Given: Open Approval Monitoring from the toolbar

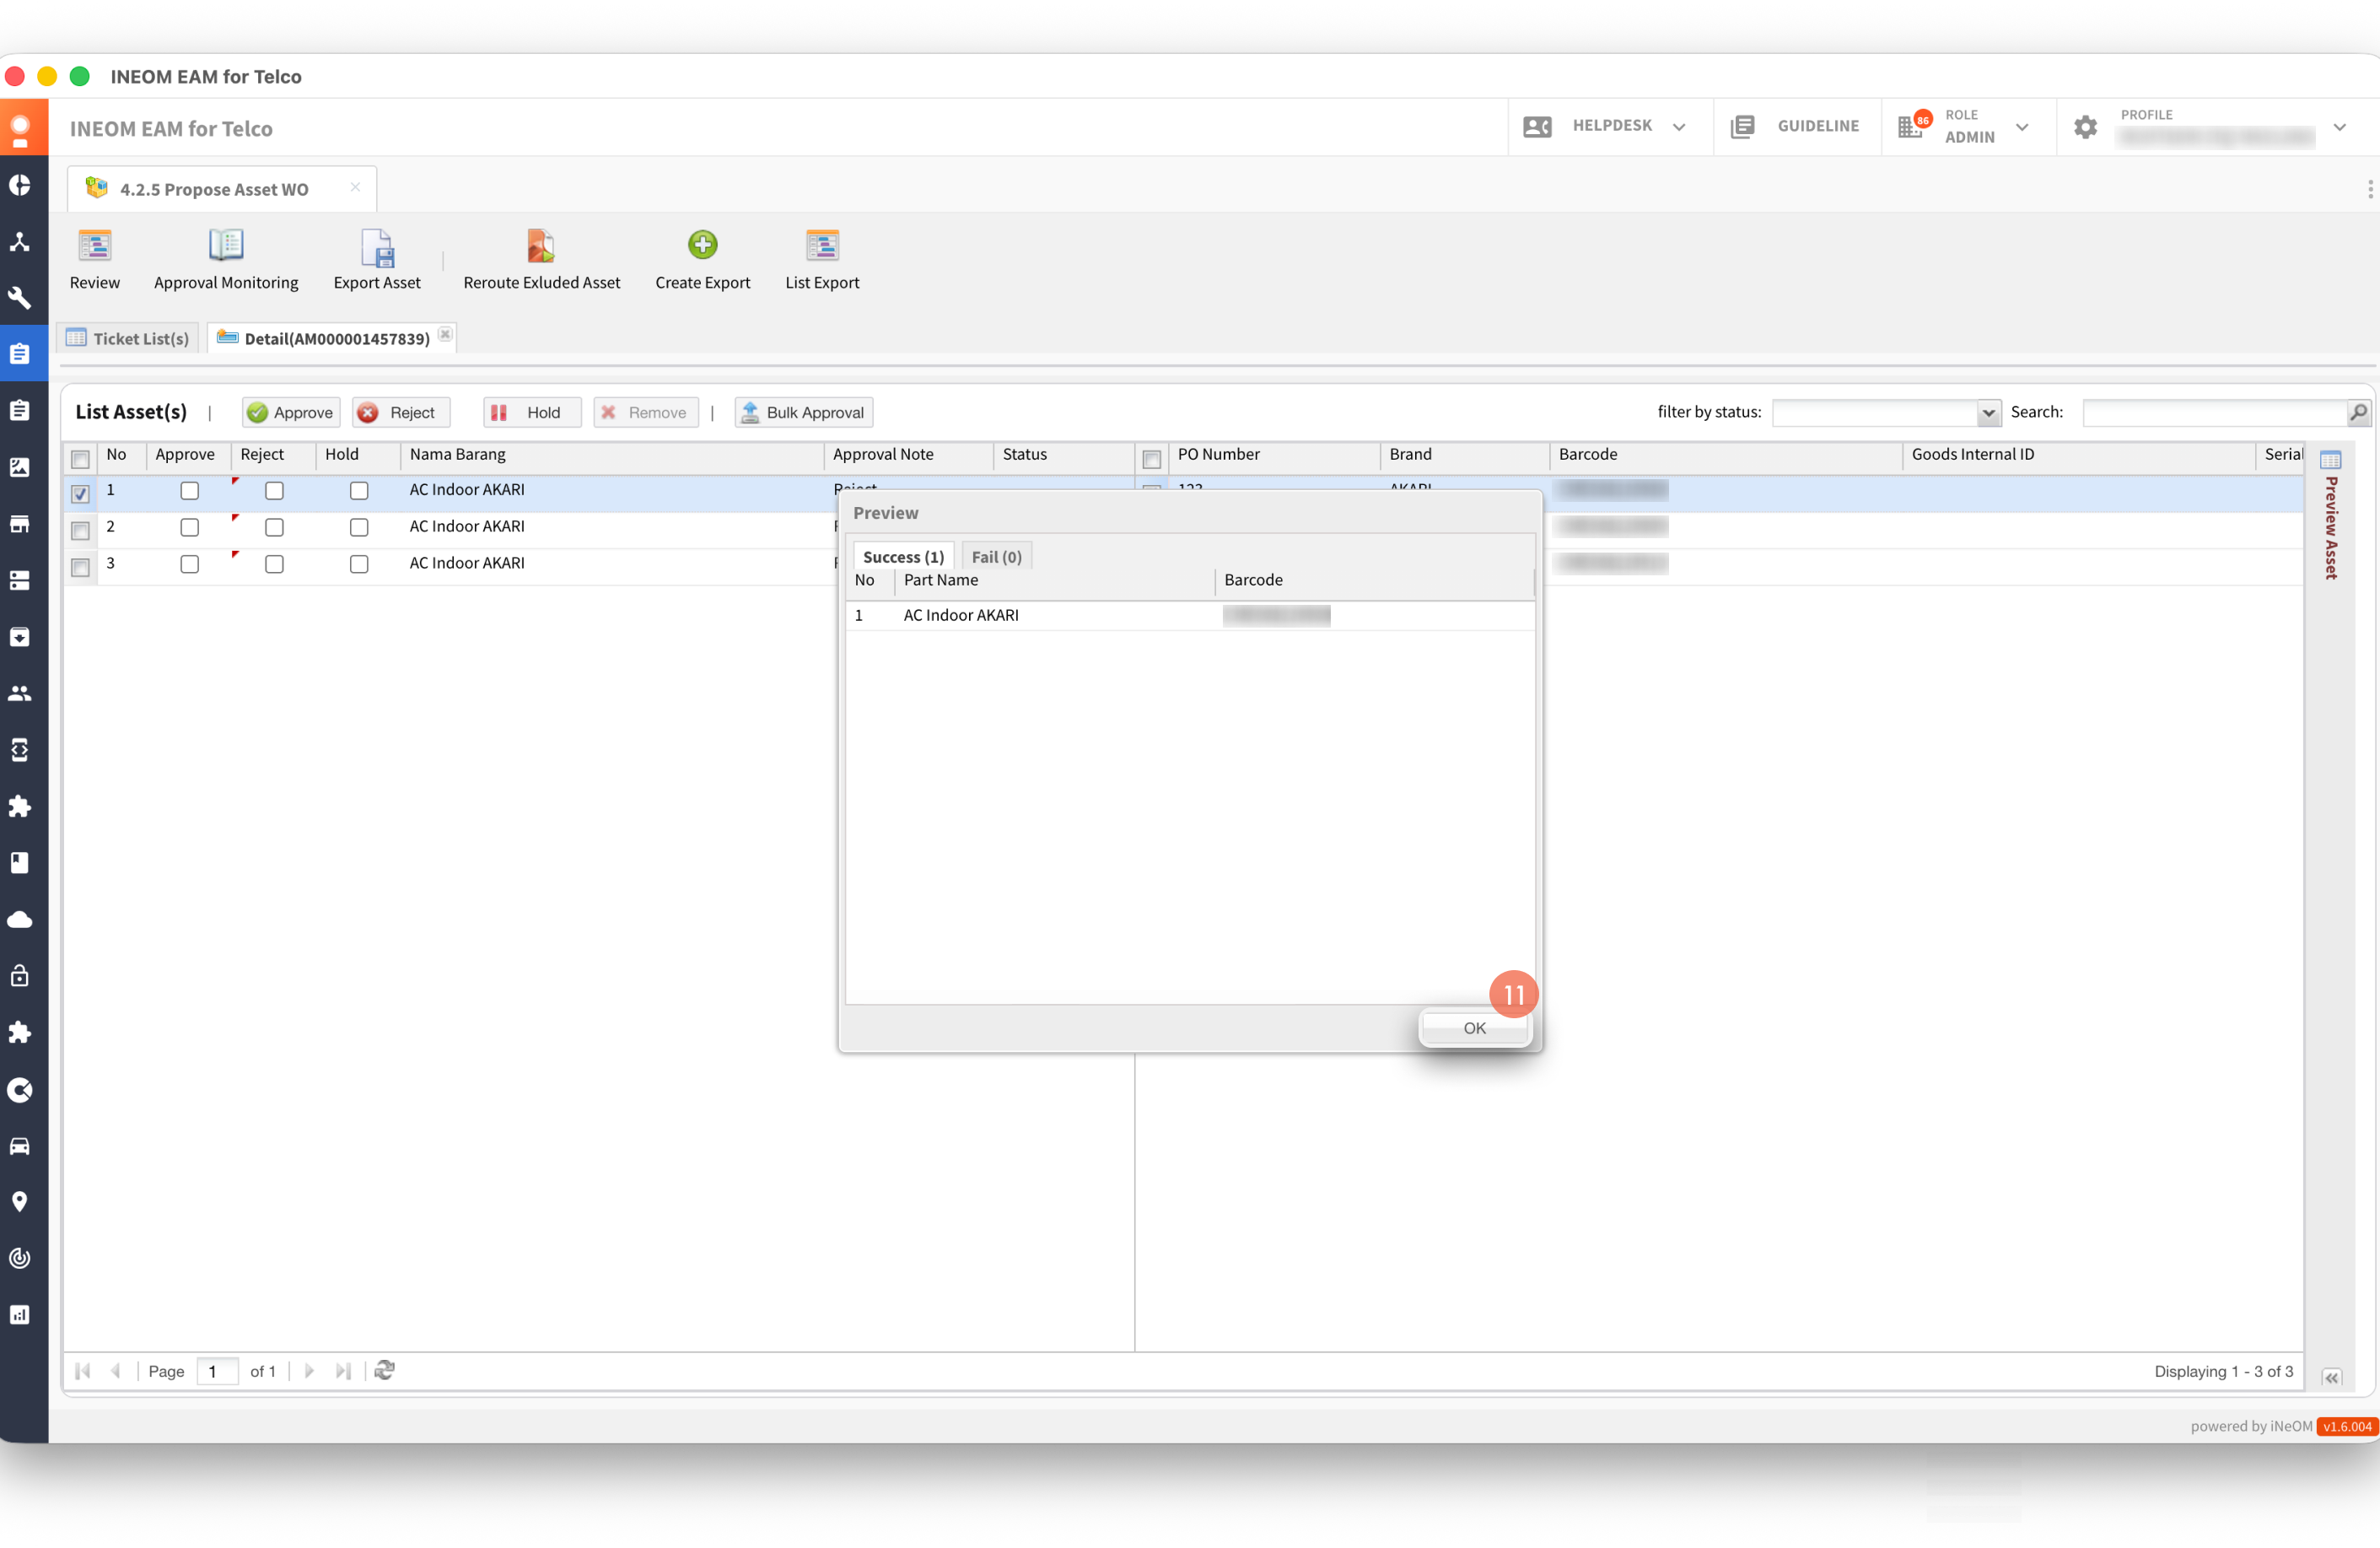Looking at the screenshot, I should (x=226, y=246).
